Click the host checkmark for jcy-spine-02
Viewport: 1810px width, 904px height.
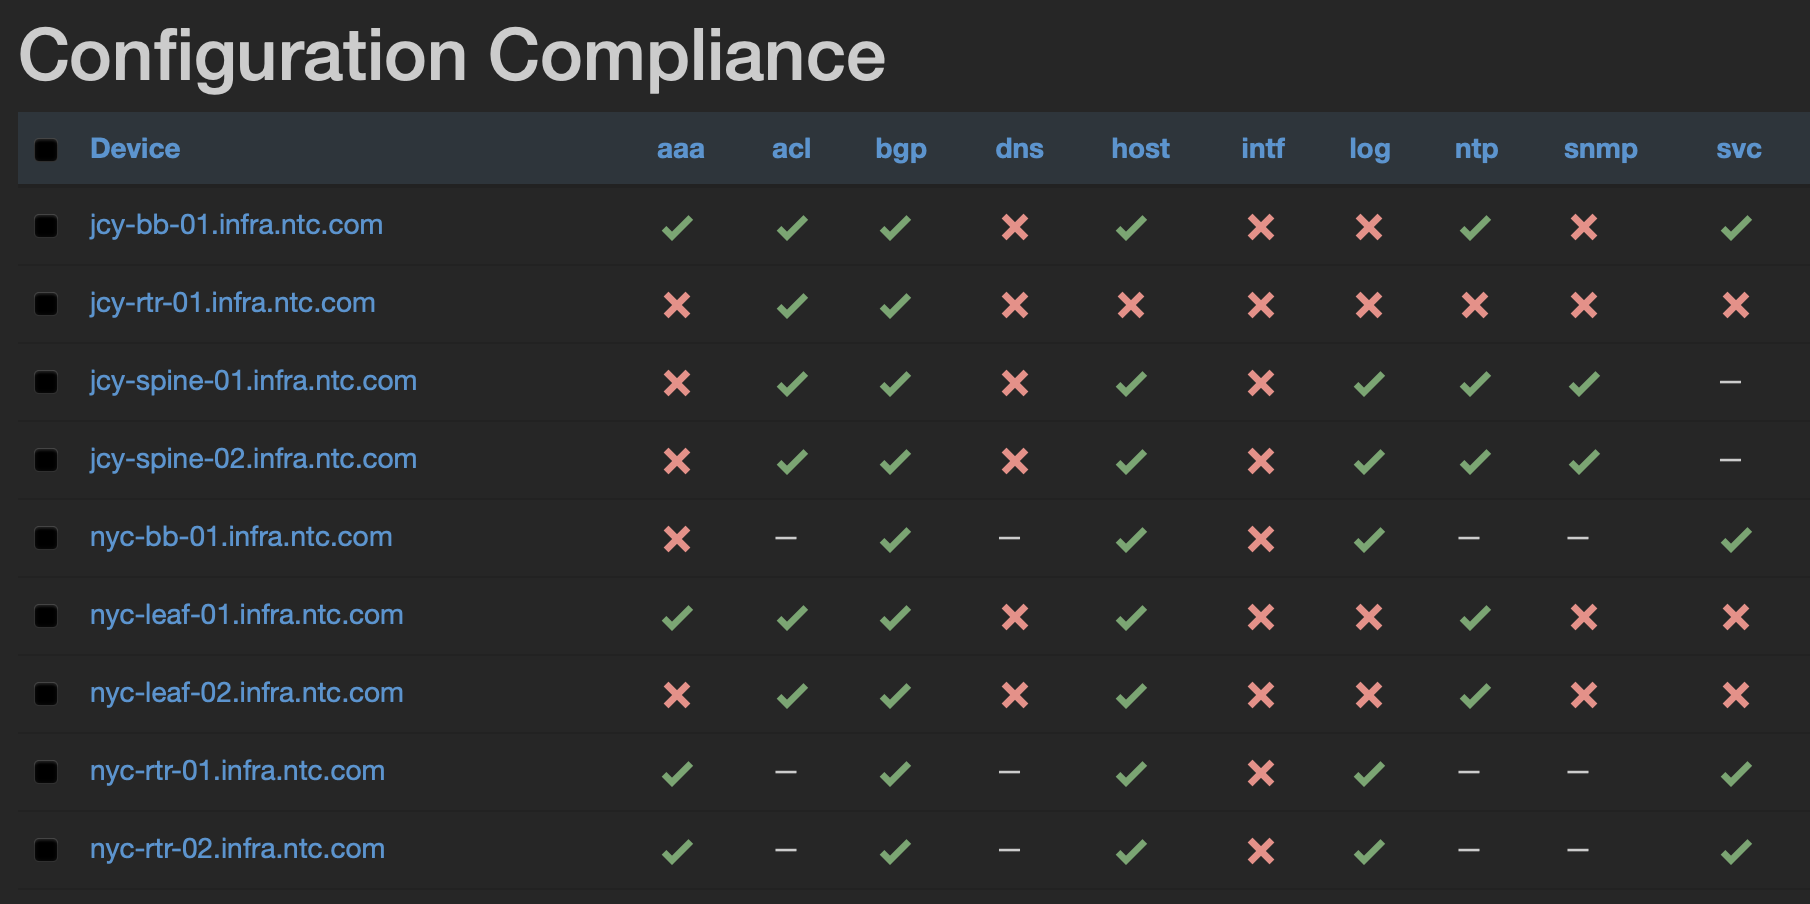(1131, 461)
